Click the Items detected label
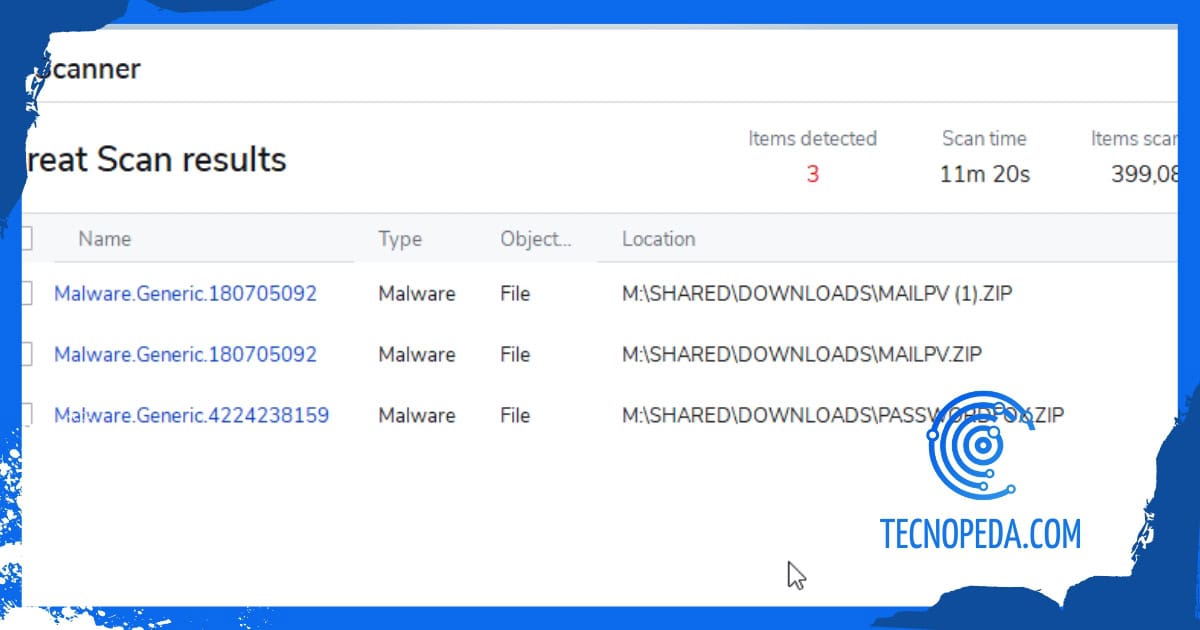Viewport: 1200px width, 630px height. 812,138
